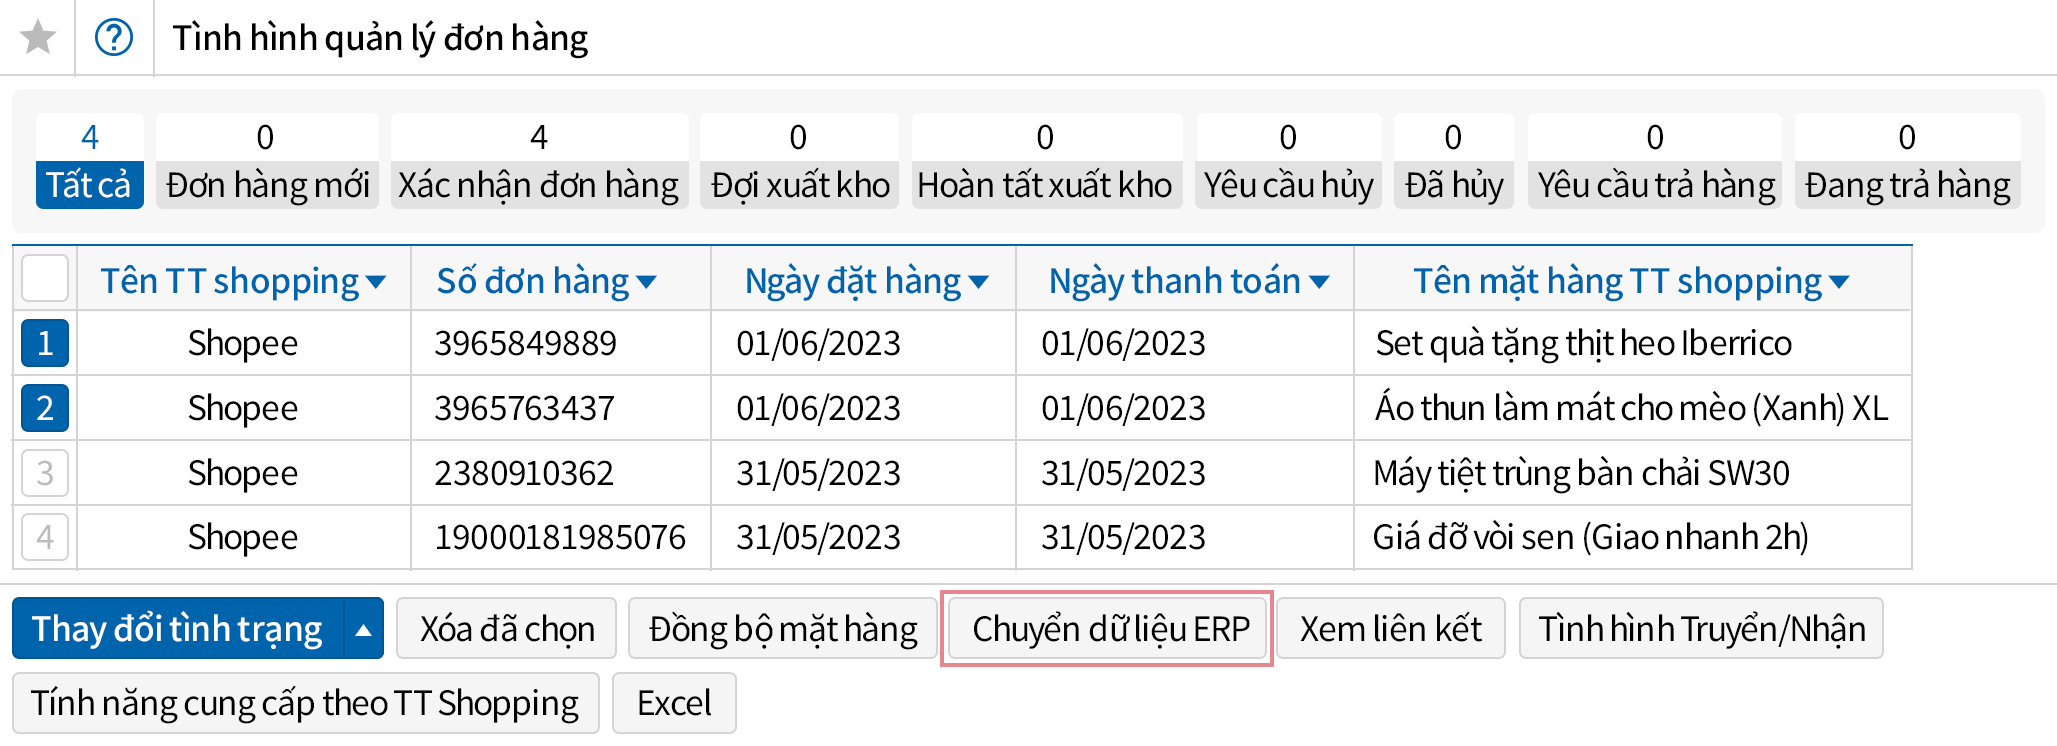2057x746 pixels.
Task: Expand Thay đổi tình trạng arrow menu
Action: coord(364,630)
